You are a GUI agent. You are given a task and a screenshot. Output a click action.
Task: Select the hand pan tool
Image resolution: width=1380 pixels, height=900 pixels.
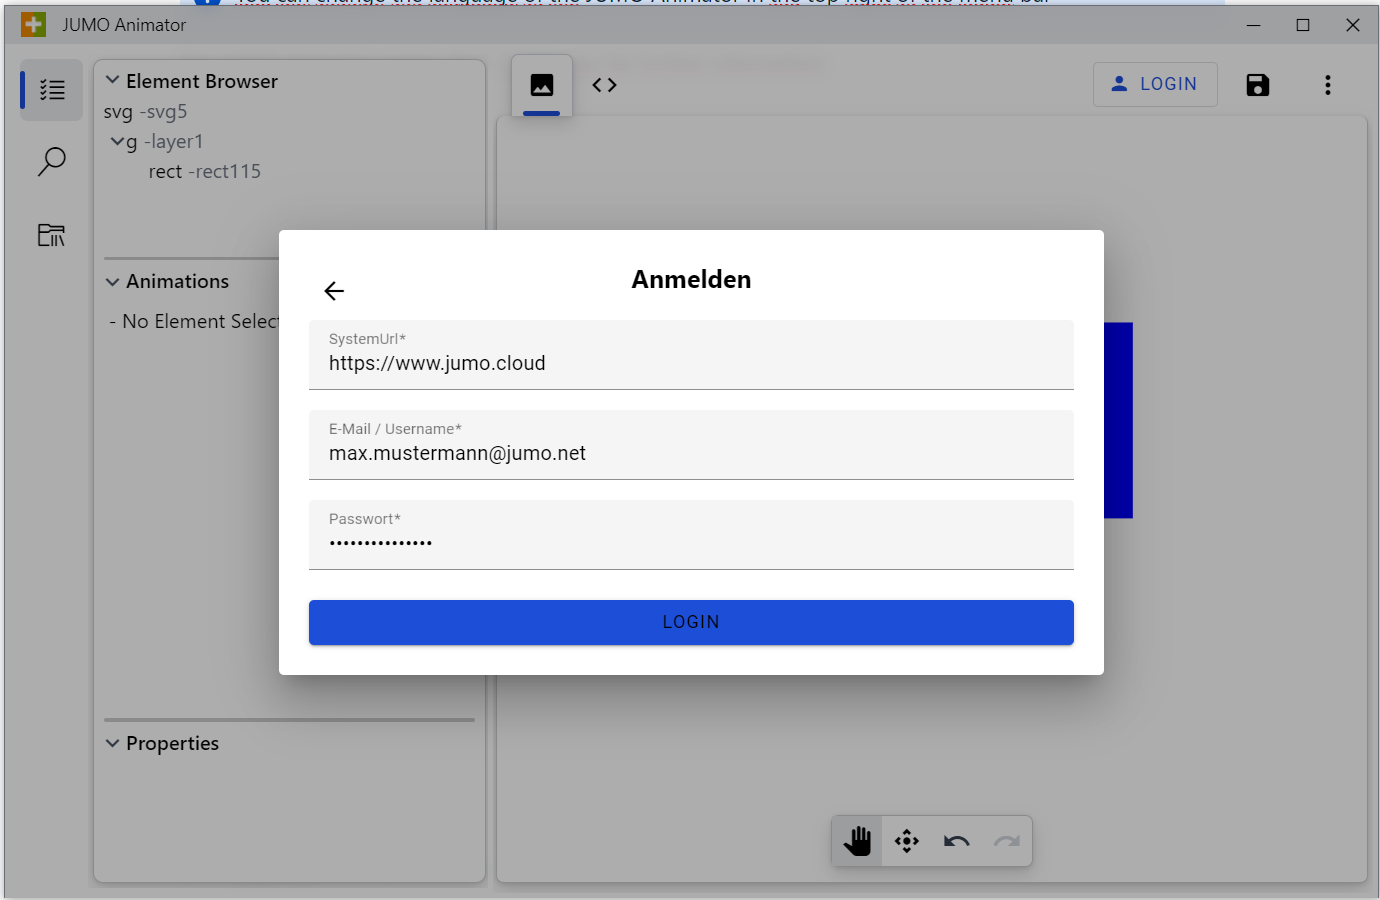pyautogui.click(x=857, y=841)
